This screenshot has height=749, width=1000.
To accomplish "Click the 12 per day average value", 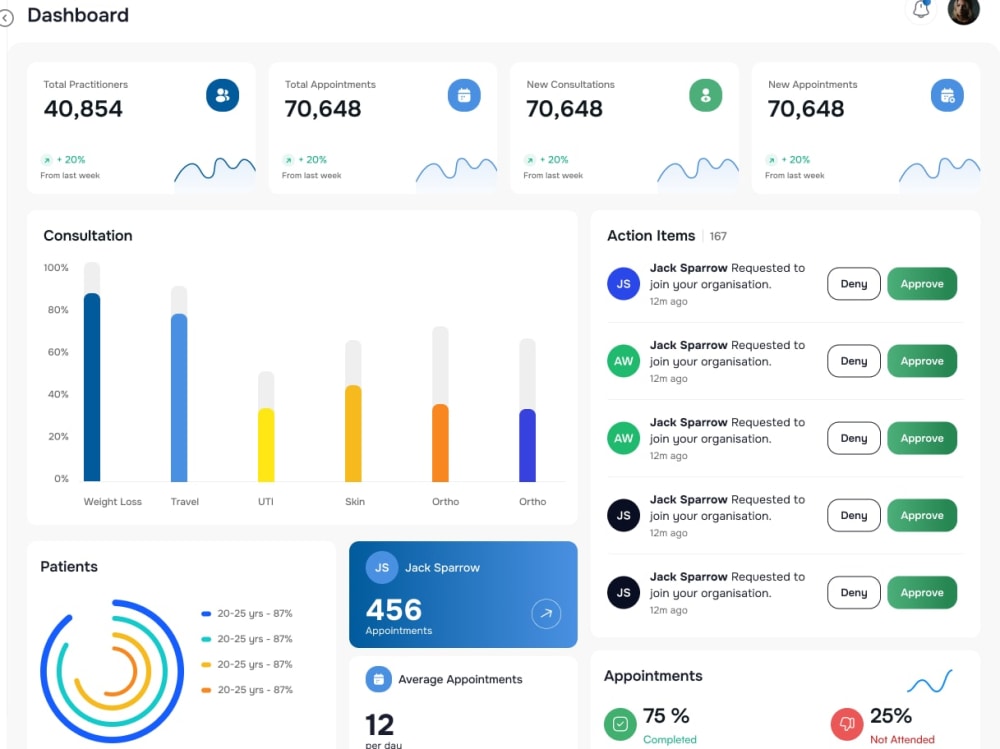I will pyautogui.click(x=379, y=725).
